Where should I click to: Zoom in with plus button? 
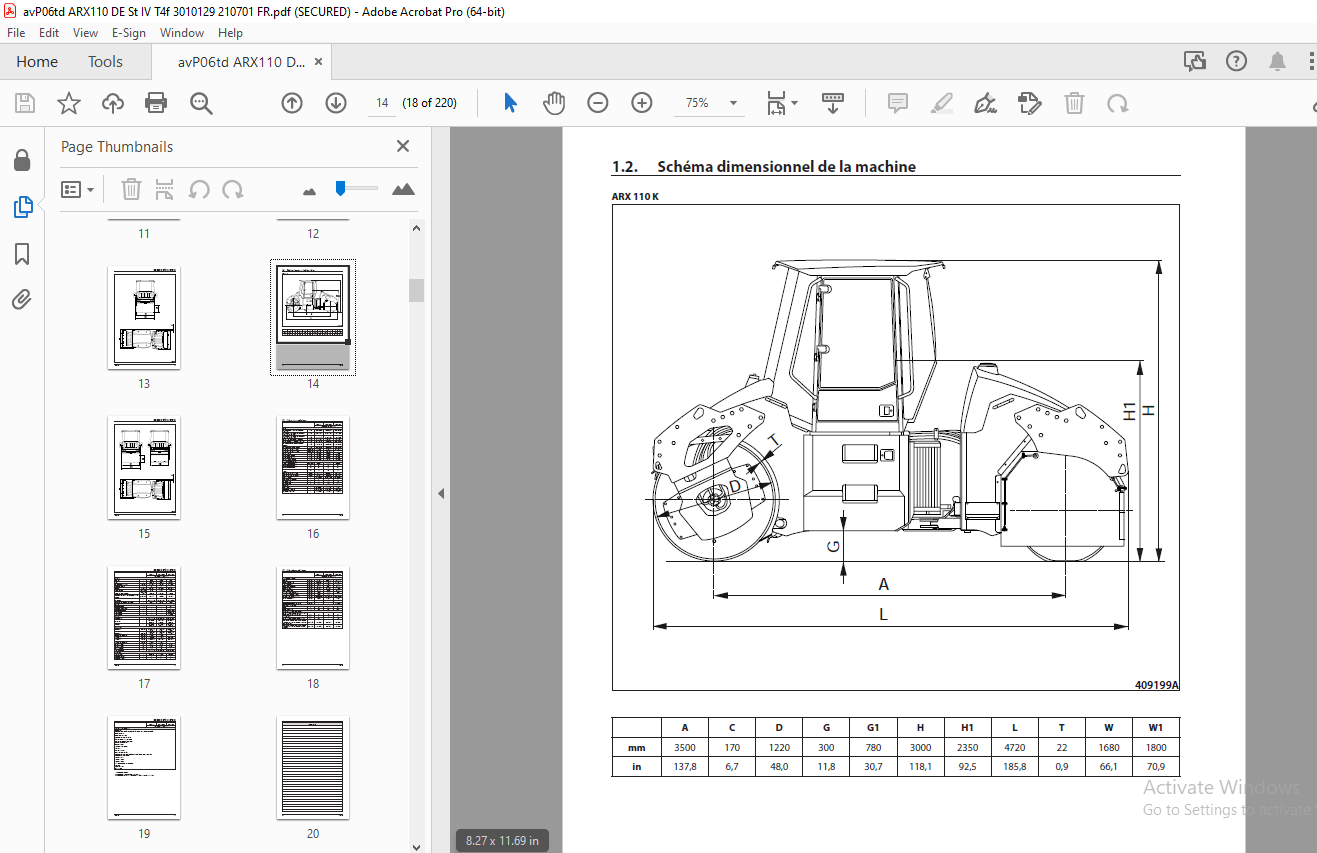[642, 103]
